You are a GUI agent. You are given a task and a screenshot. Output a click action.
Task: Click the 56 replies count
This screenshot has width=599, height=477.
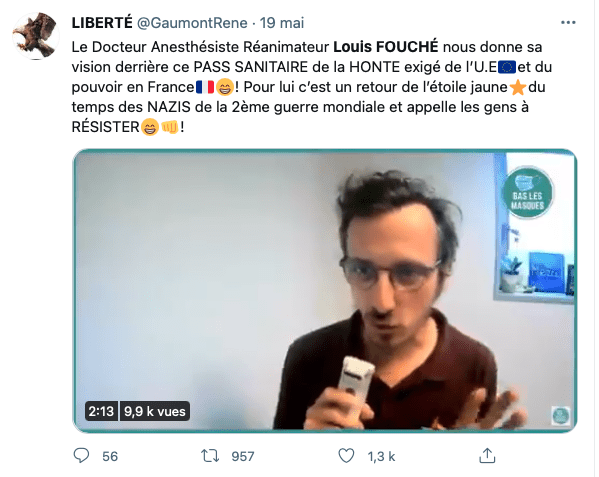pos(110,456)
